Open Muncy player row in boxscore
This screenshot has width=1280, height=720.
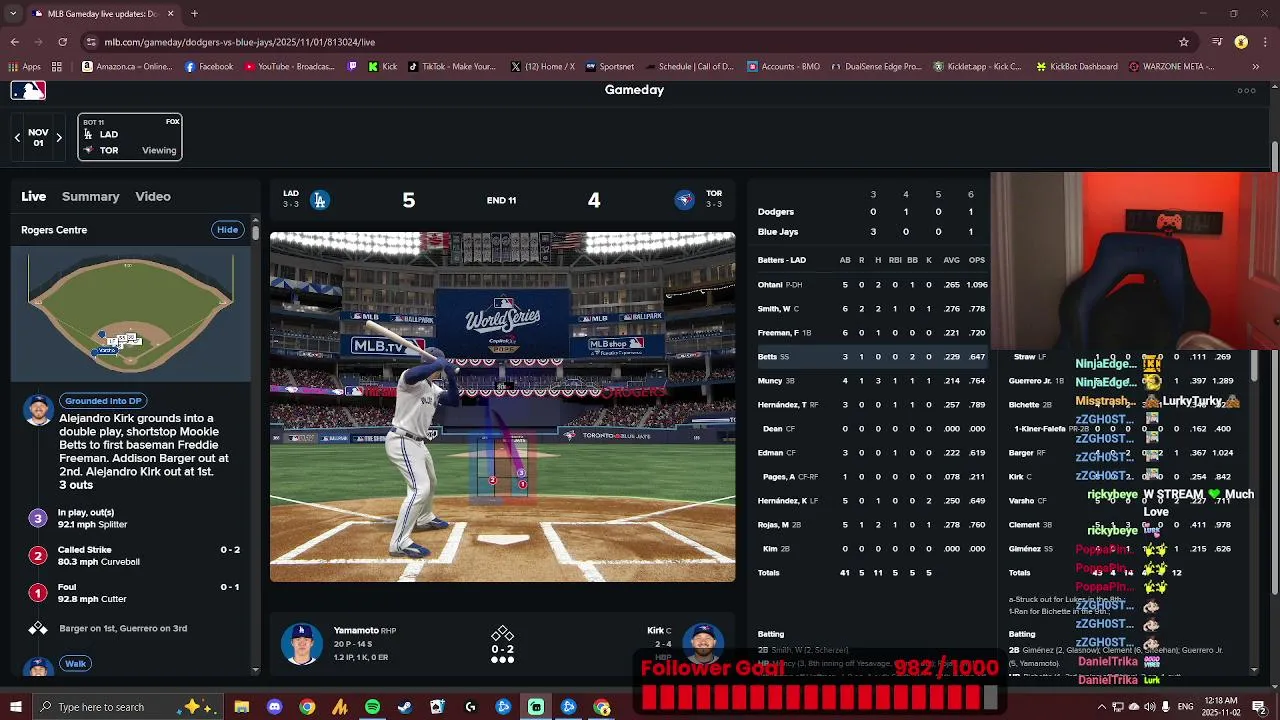[872, 381]
